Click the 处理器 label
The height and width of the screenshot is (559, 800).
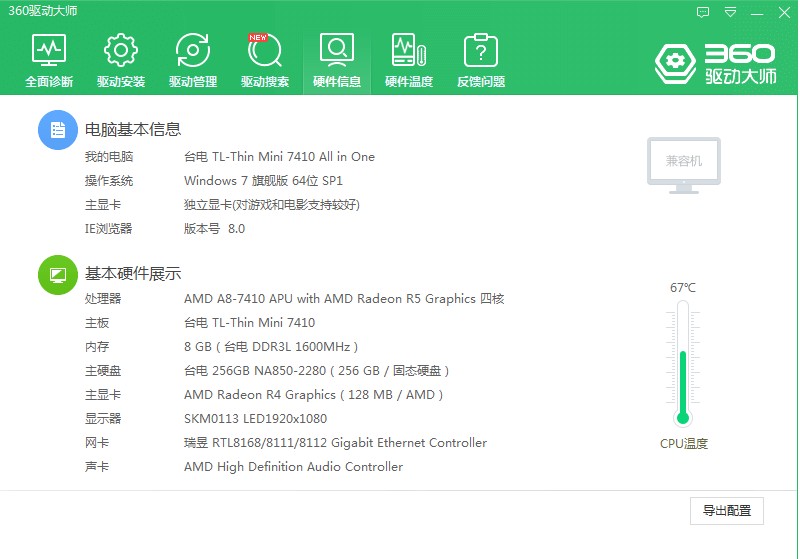(103, 298)
